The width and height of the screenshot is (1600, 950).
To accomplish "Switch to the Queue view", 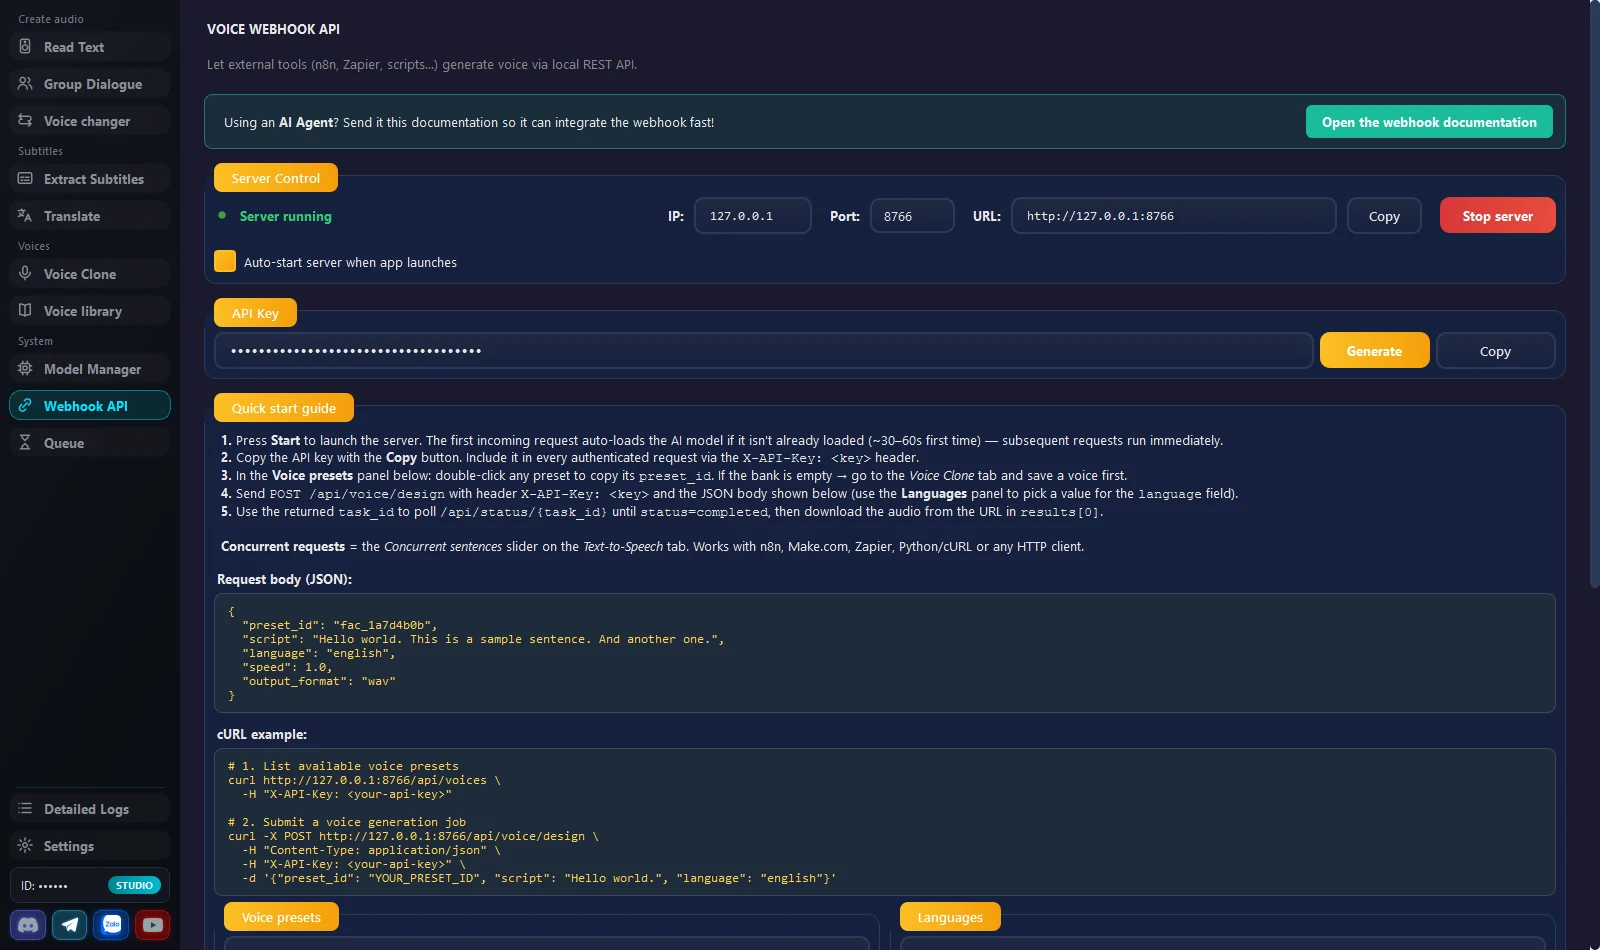I will [x=90, y=443].
